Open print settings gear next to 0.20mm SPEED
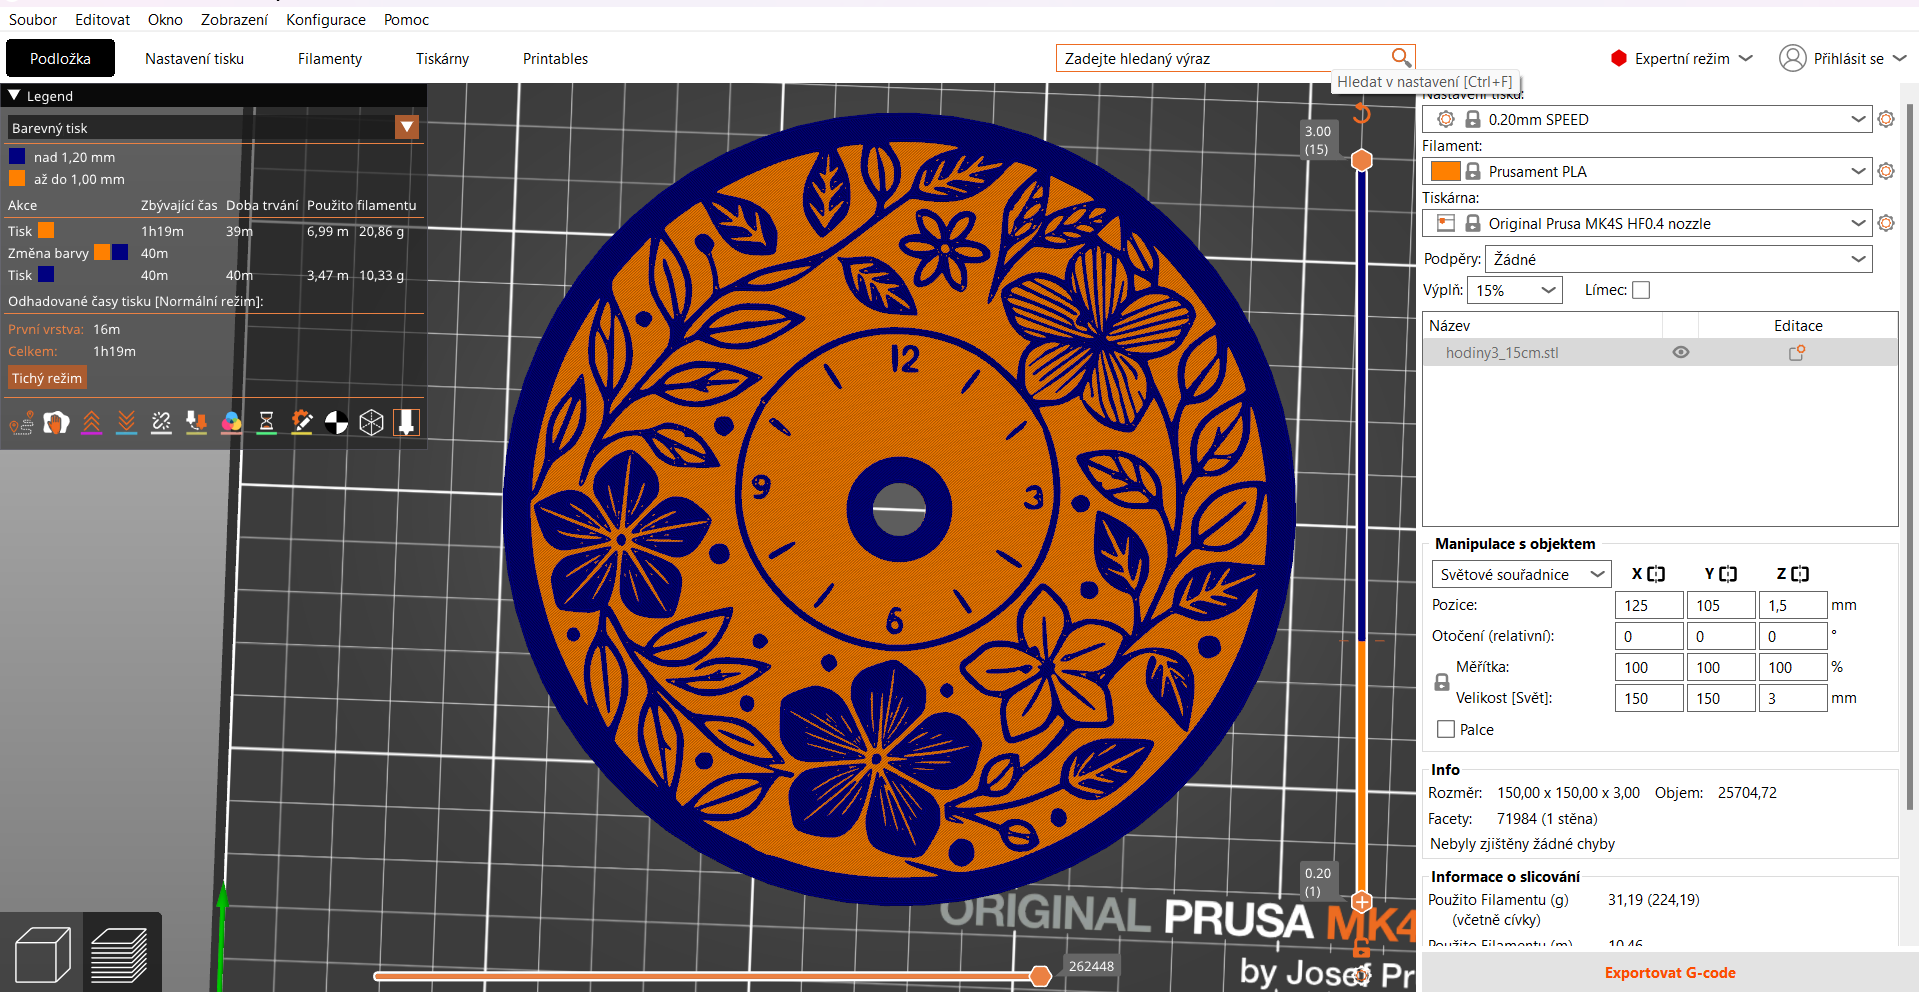This screenshot has width=1919, height=992. (x=1886, y=119)
